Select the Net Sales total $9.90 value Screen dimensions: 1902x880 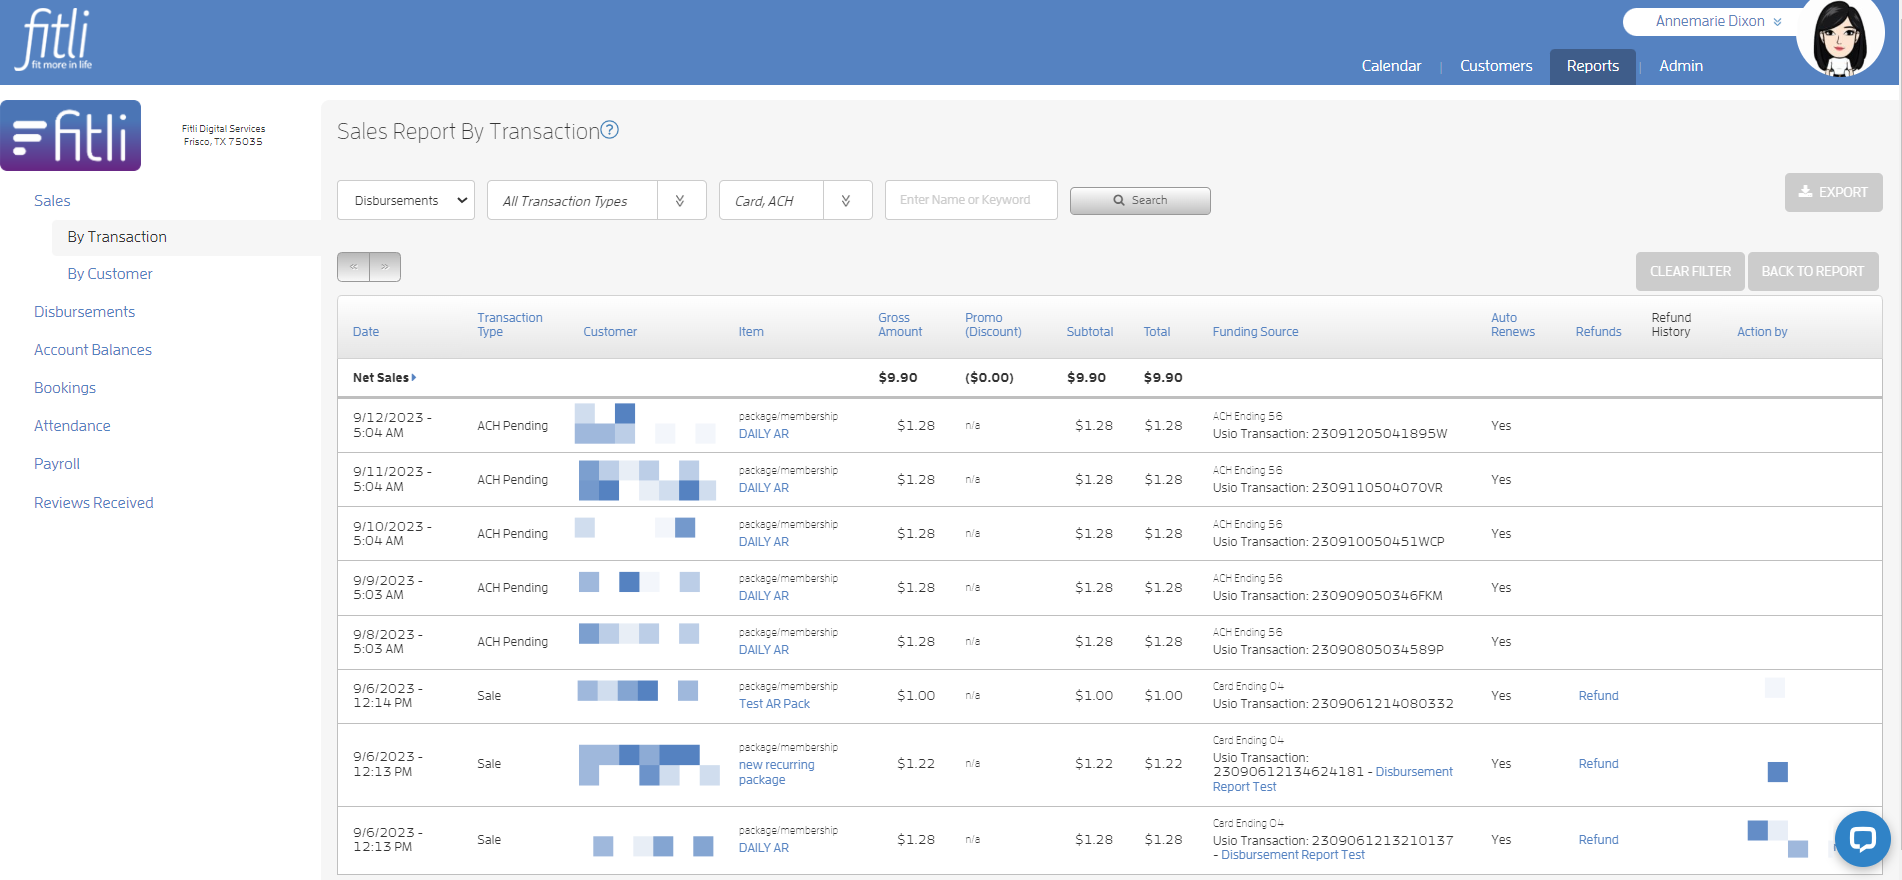pos(1163,378)
